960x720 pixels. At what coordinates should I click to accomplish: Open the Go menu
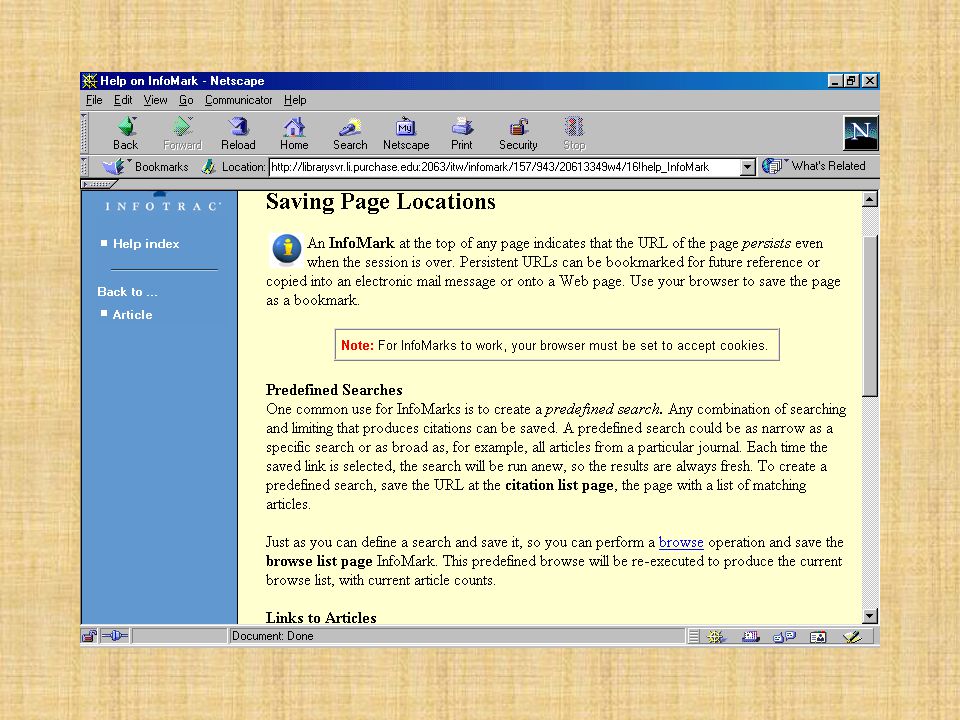coord(186,100)
